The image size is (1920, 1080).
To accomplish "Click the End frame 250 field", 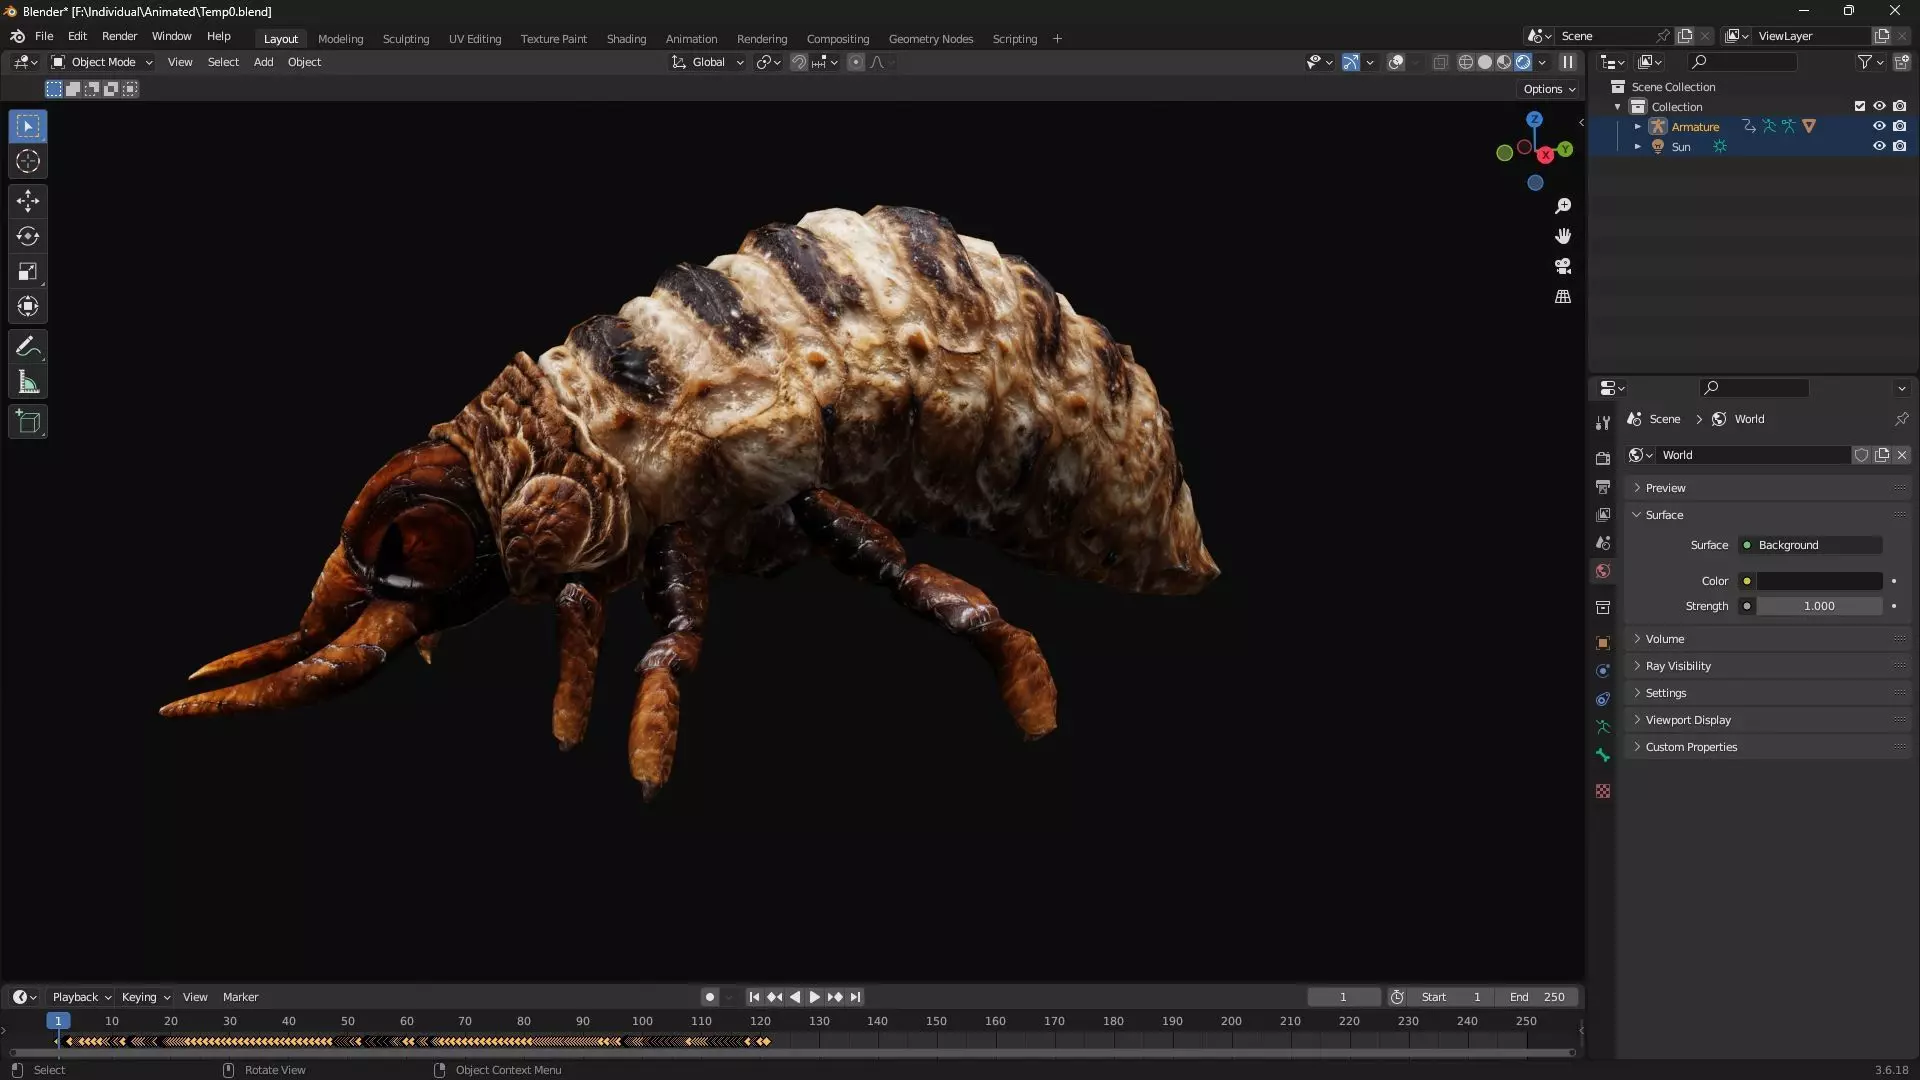I will point(1537,997).
